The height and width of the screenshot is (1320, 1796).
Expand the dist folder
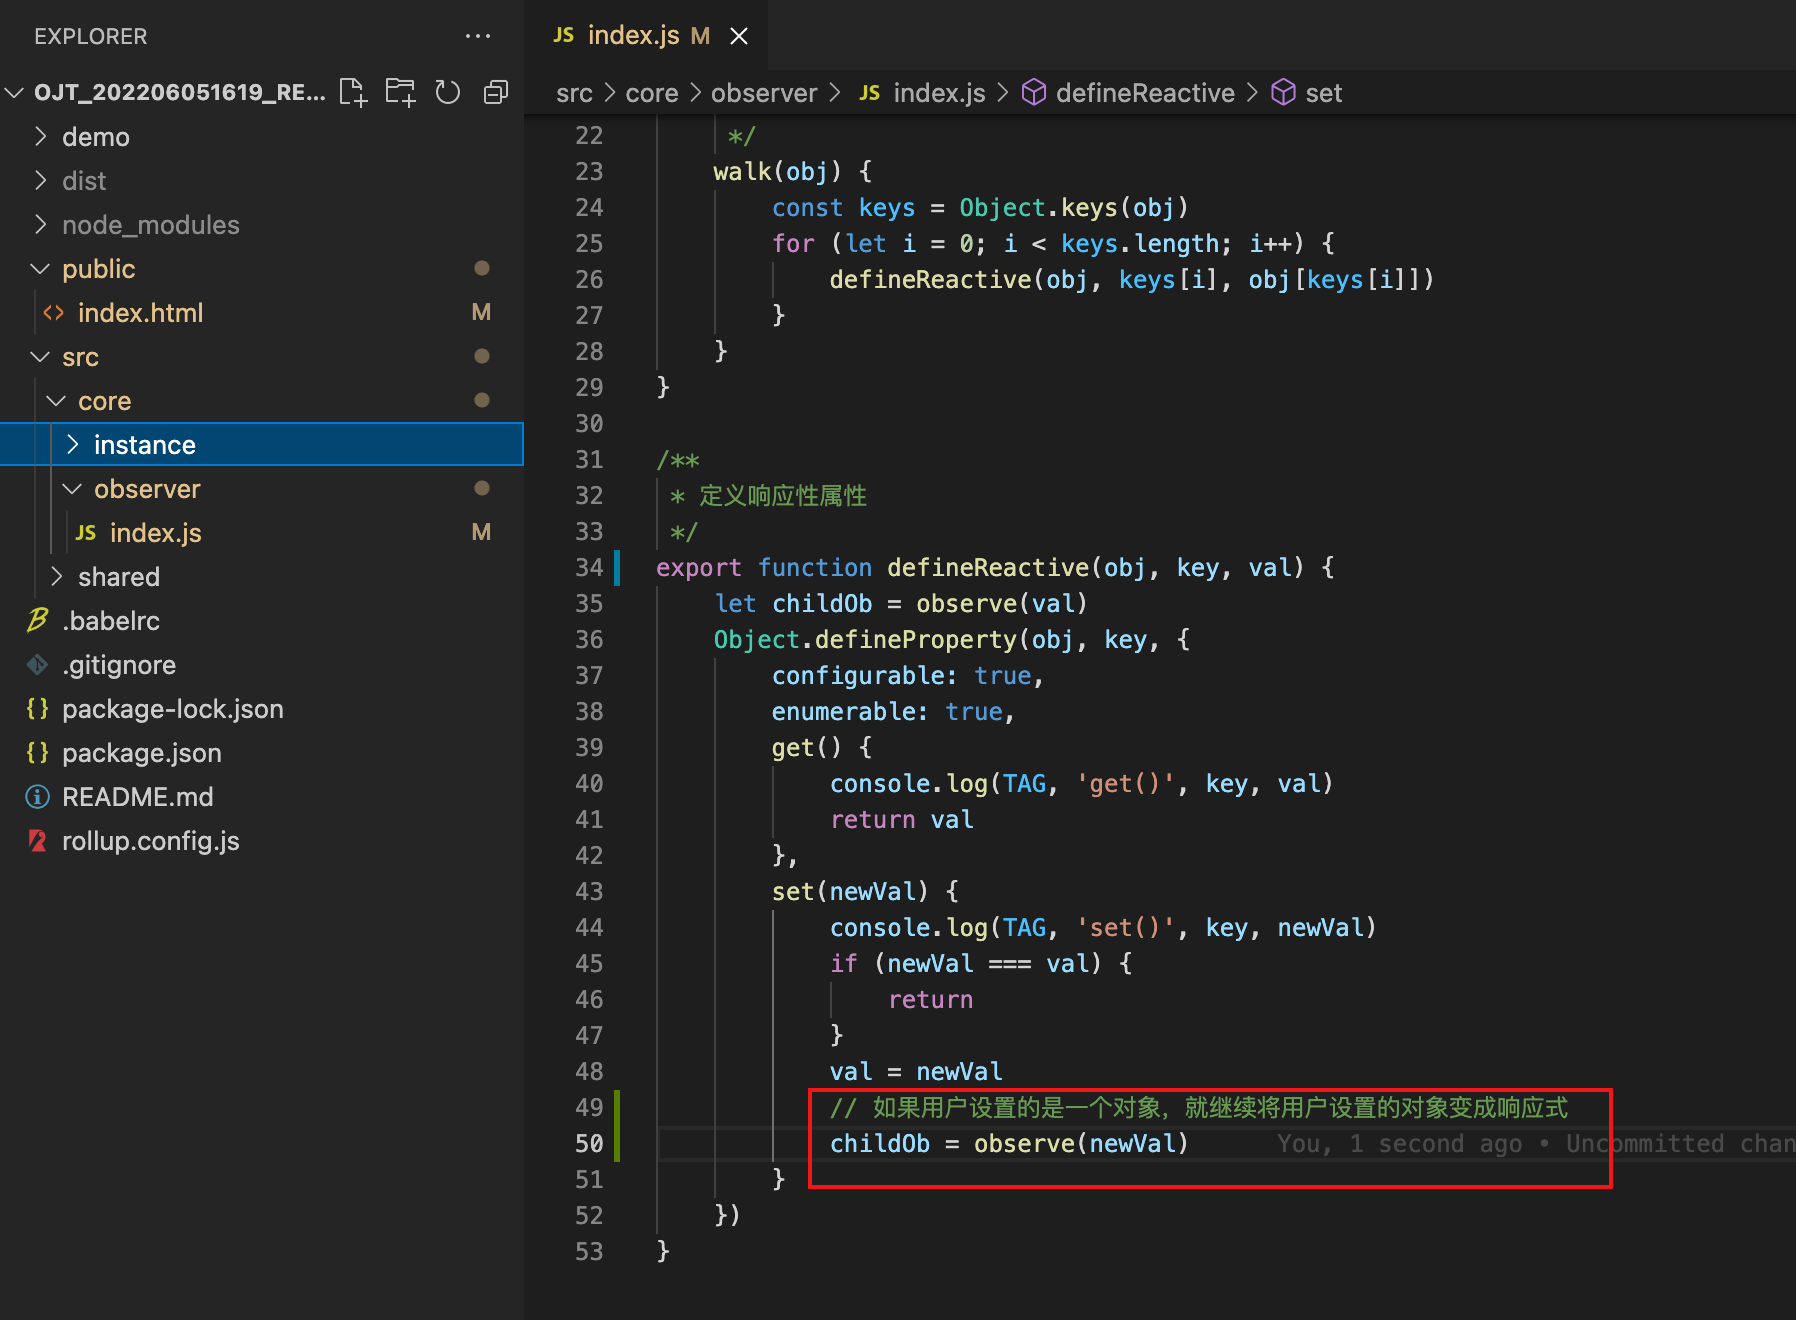(x=40, y=180)
